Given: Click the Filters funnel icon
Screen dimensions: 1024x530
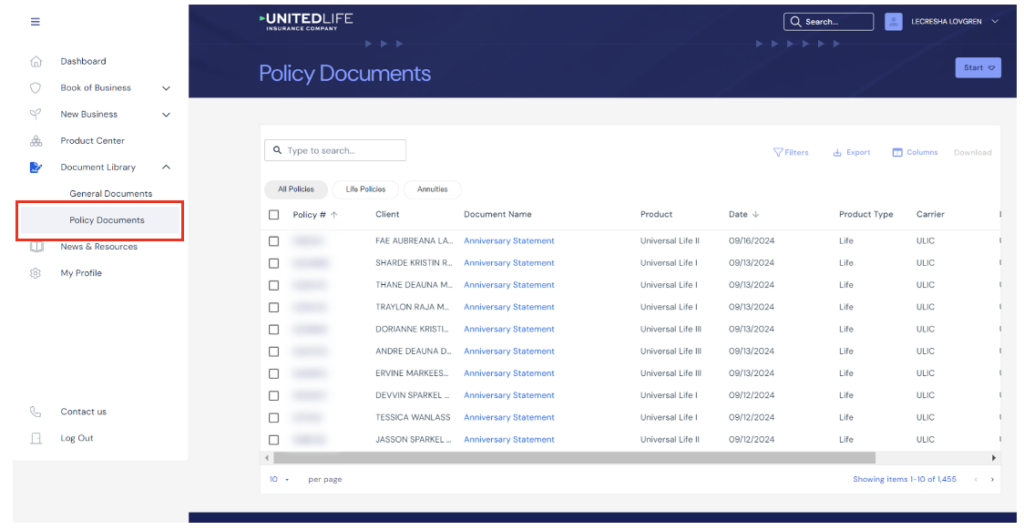Looking at the screenshot, I should click(777, 153).
